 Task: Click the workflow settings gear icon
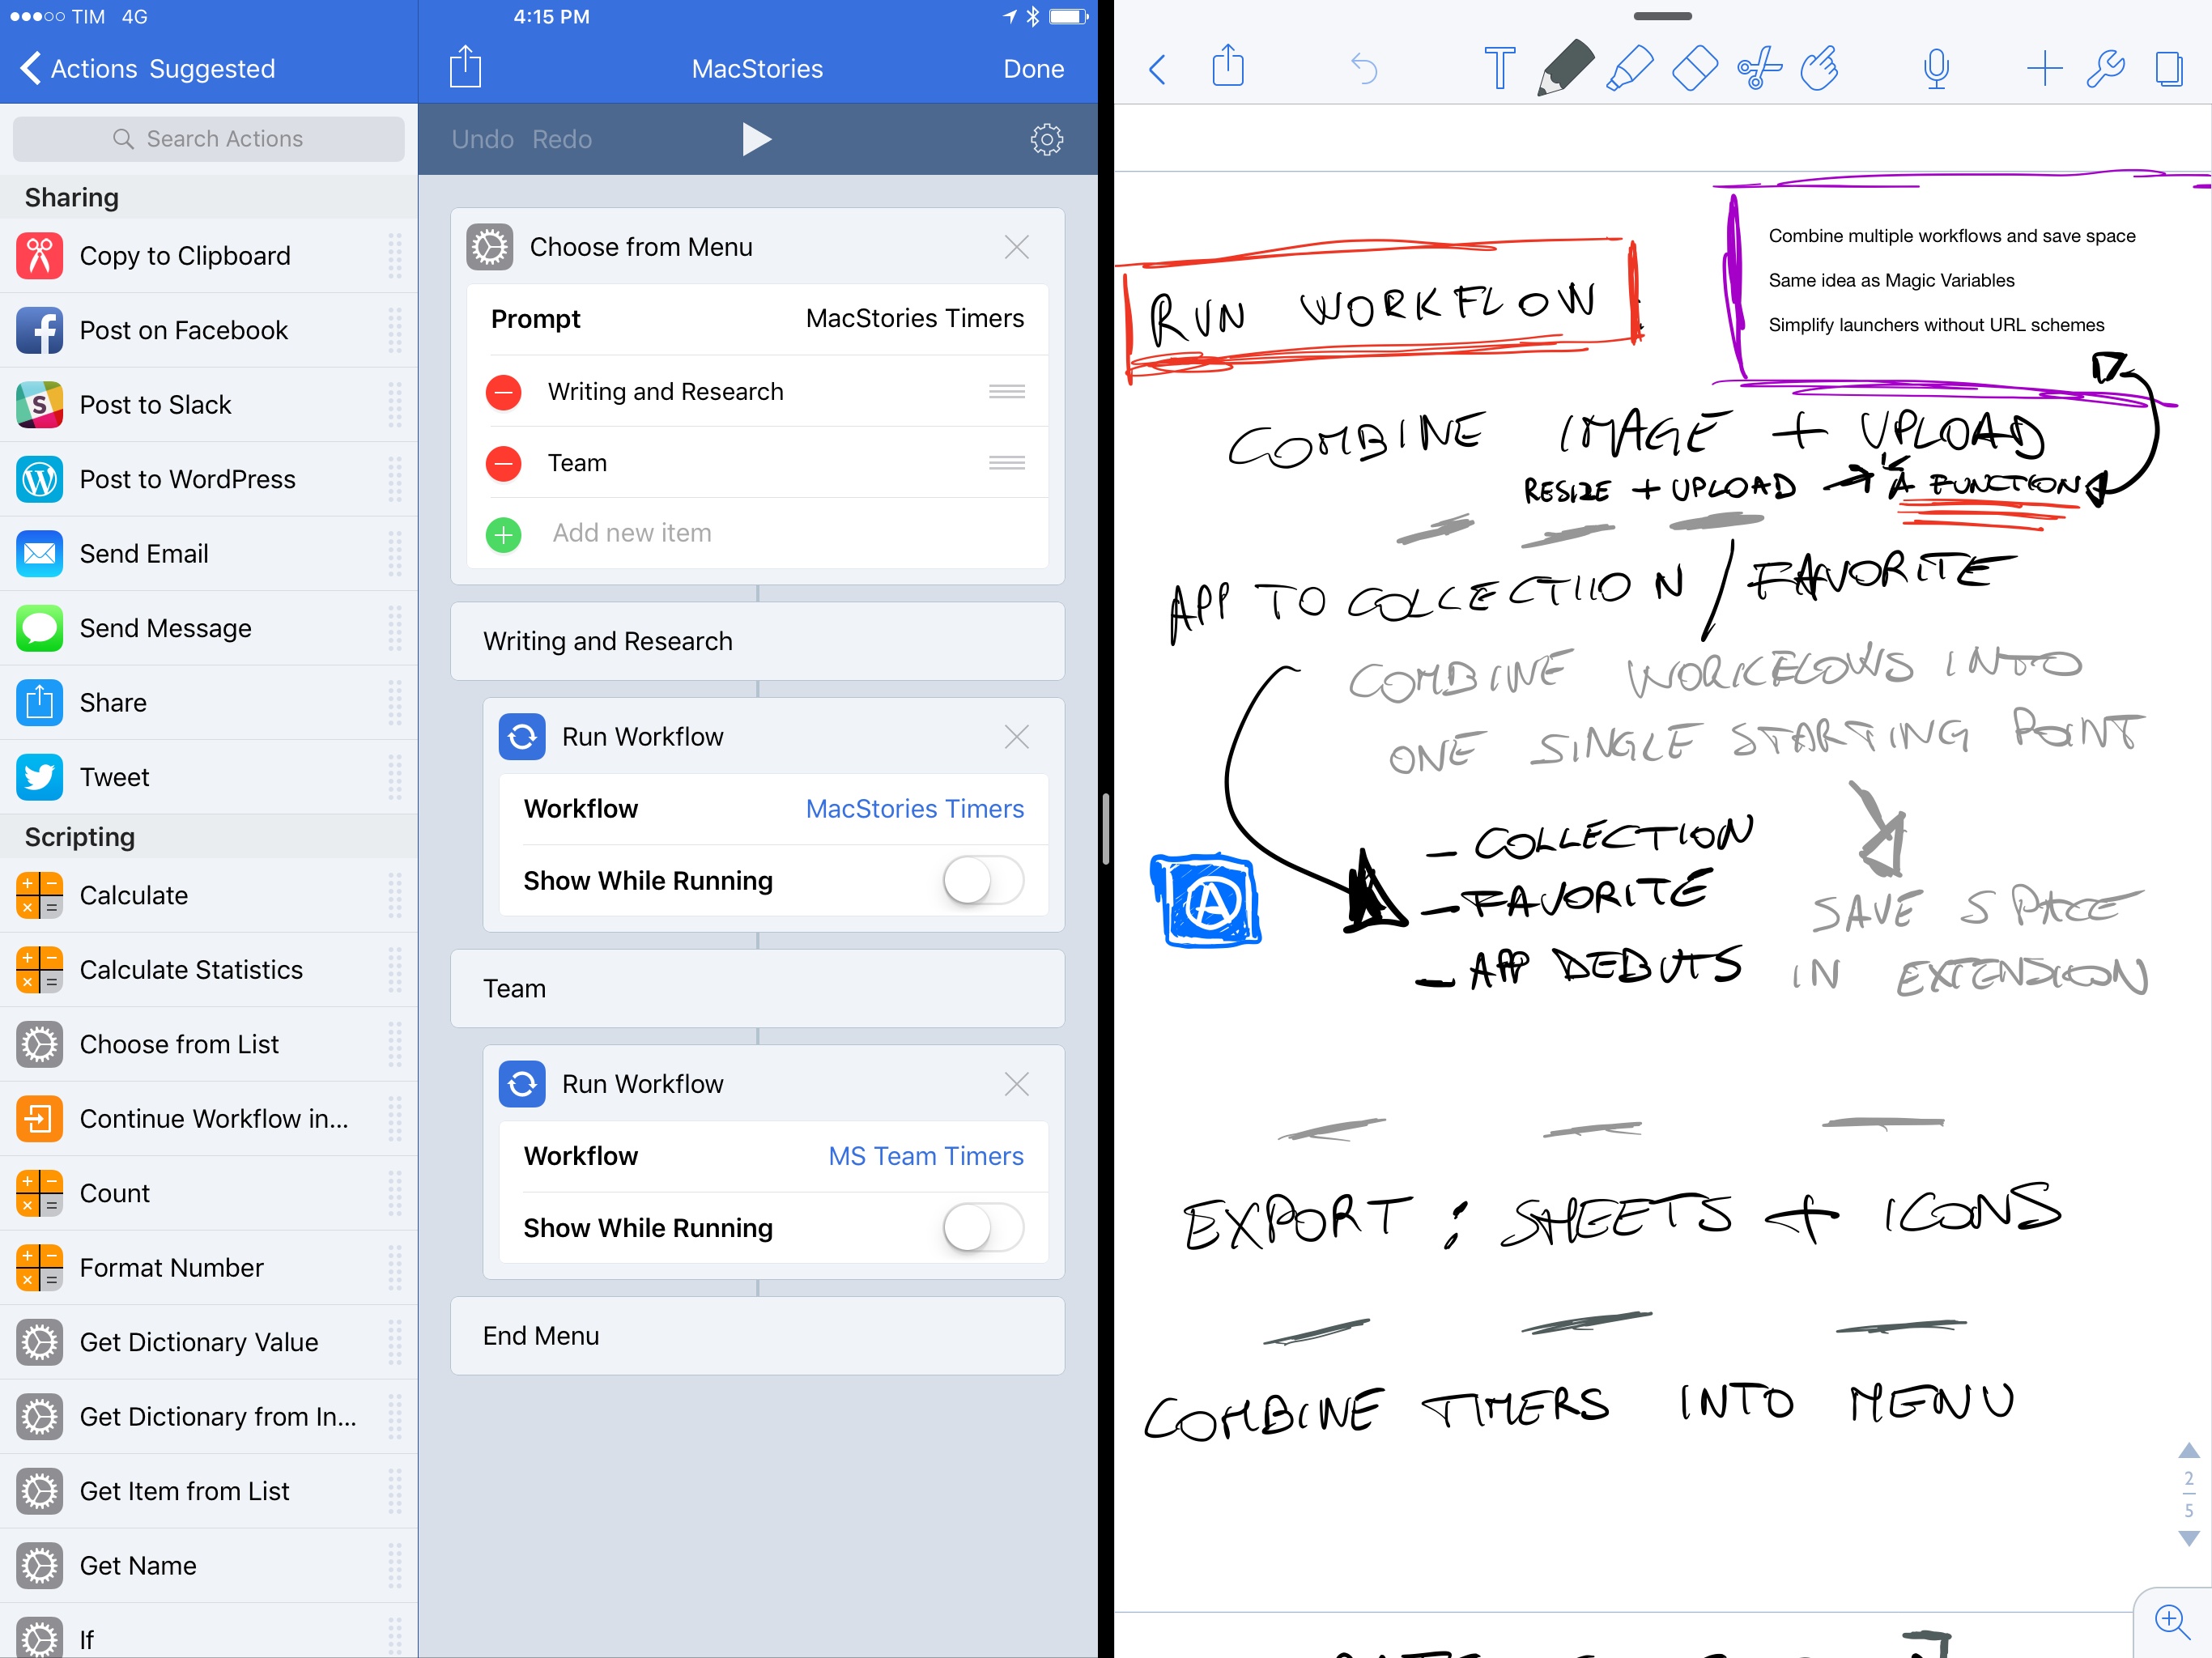pos(1047,138)
